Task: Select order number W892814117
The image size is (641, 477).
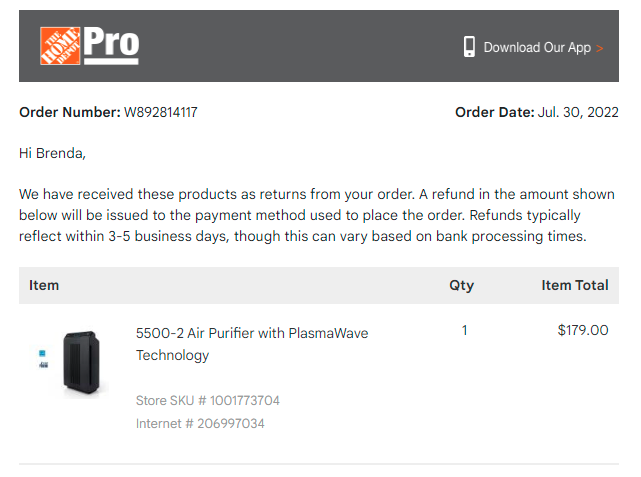Action: tap(161, 112)
